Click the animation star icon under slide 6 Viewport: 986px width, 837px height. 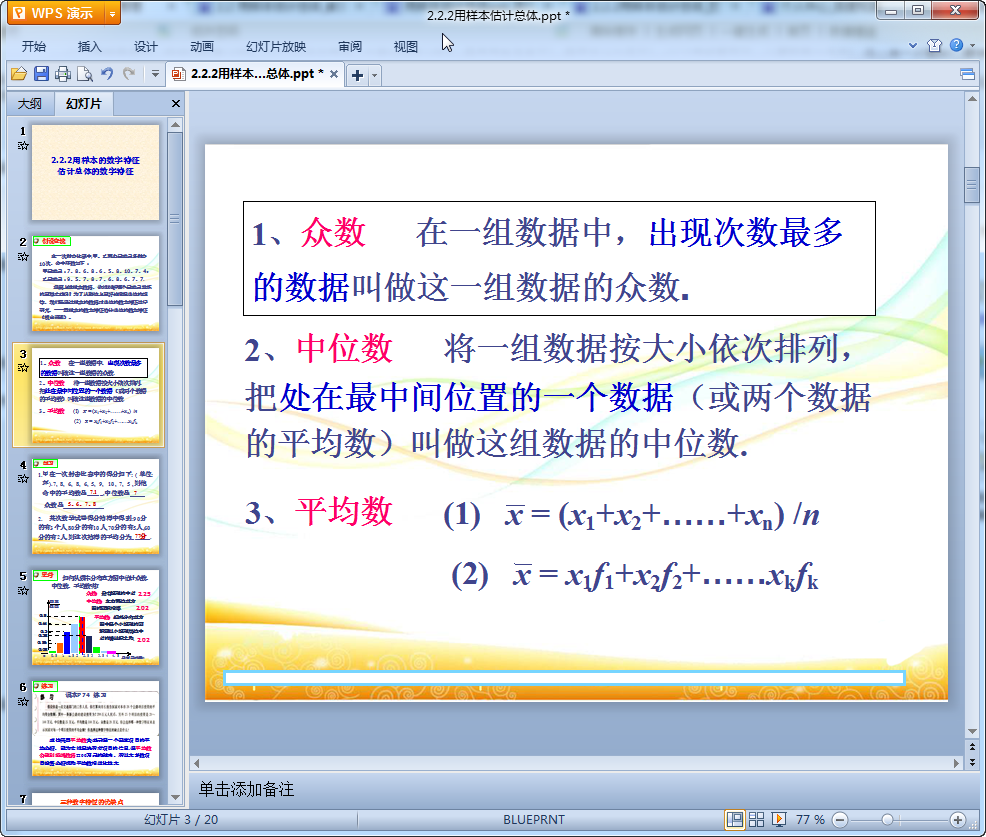click(x=23, y=701)
